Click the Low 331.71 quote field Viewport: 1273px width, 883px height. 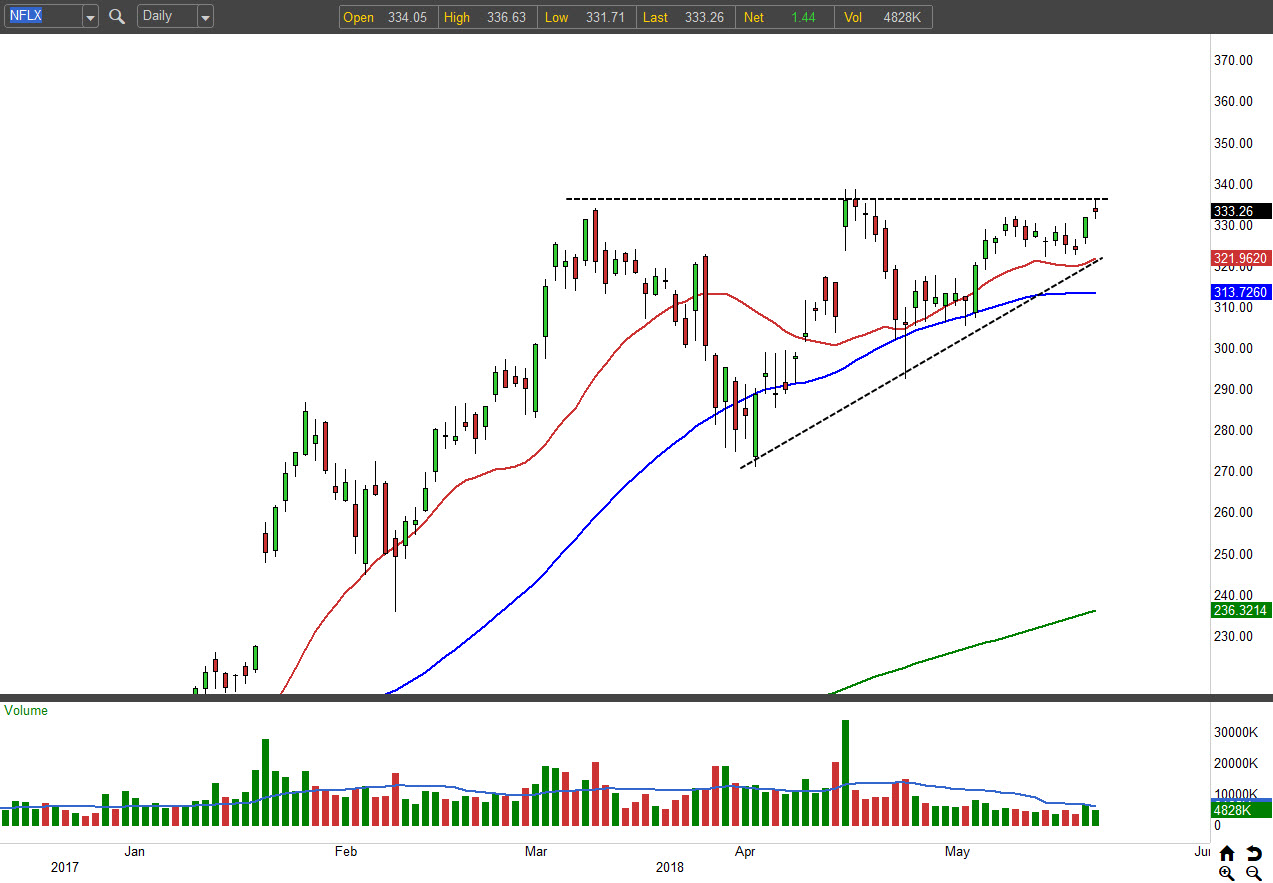pos(585,17)
